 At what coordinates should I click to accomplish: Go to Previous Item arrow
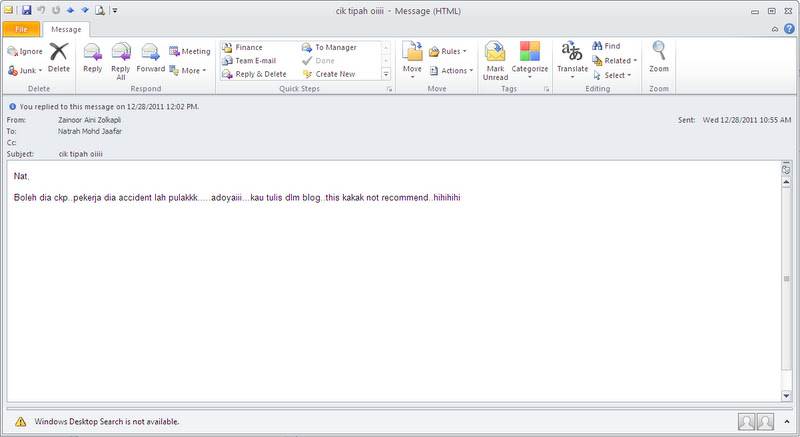coord(70,10)
